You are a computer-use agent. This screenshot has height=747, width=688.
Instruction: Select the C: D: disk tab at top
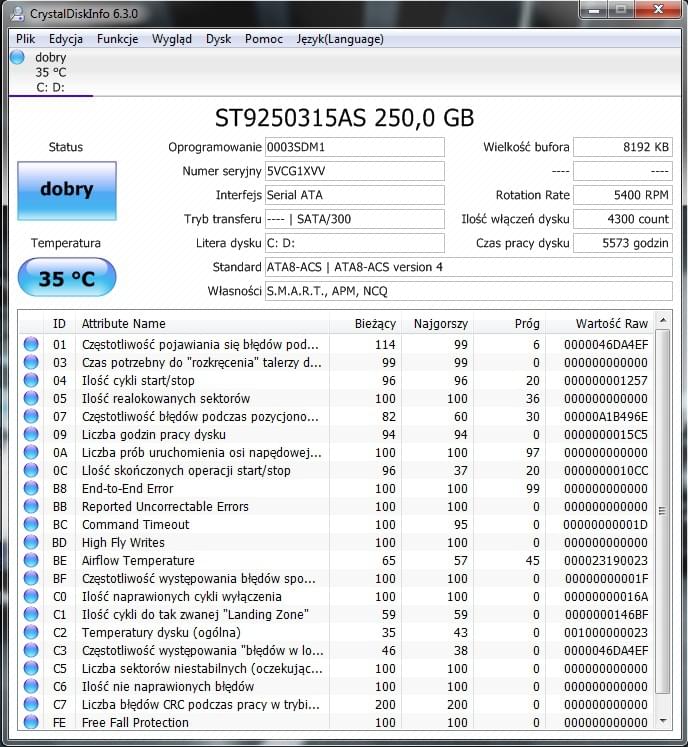(50, 72)
